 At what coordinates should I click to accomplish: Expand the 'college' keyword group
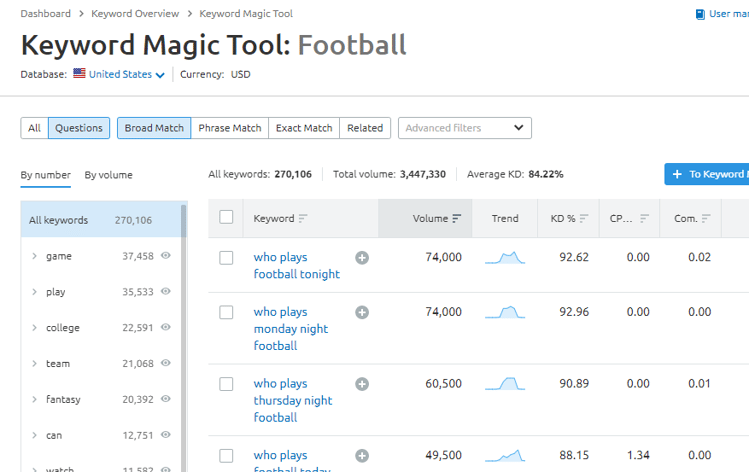pyautogui.click(x=34, y=328)
